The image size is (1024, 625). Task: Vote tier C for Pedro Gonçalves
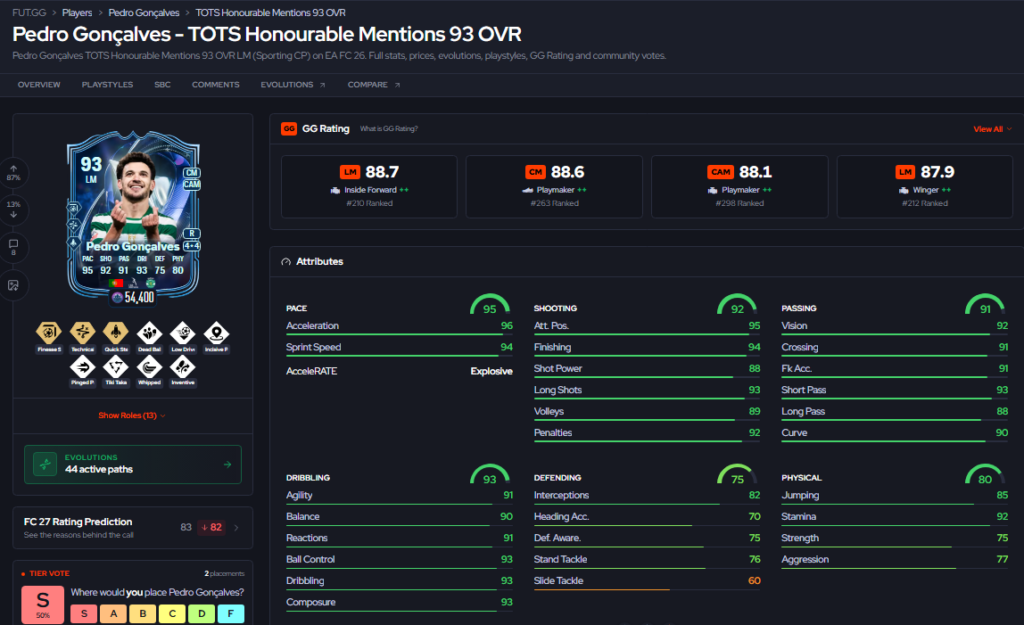(172, 613)
